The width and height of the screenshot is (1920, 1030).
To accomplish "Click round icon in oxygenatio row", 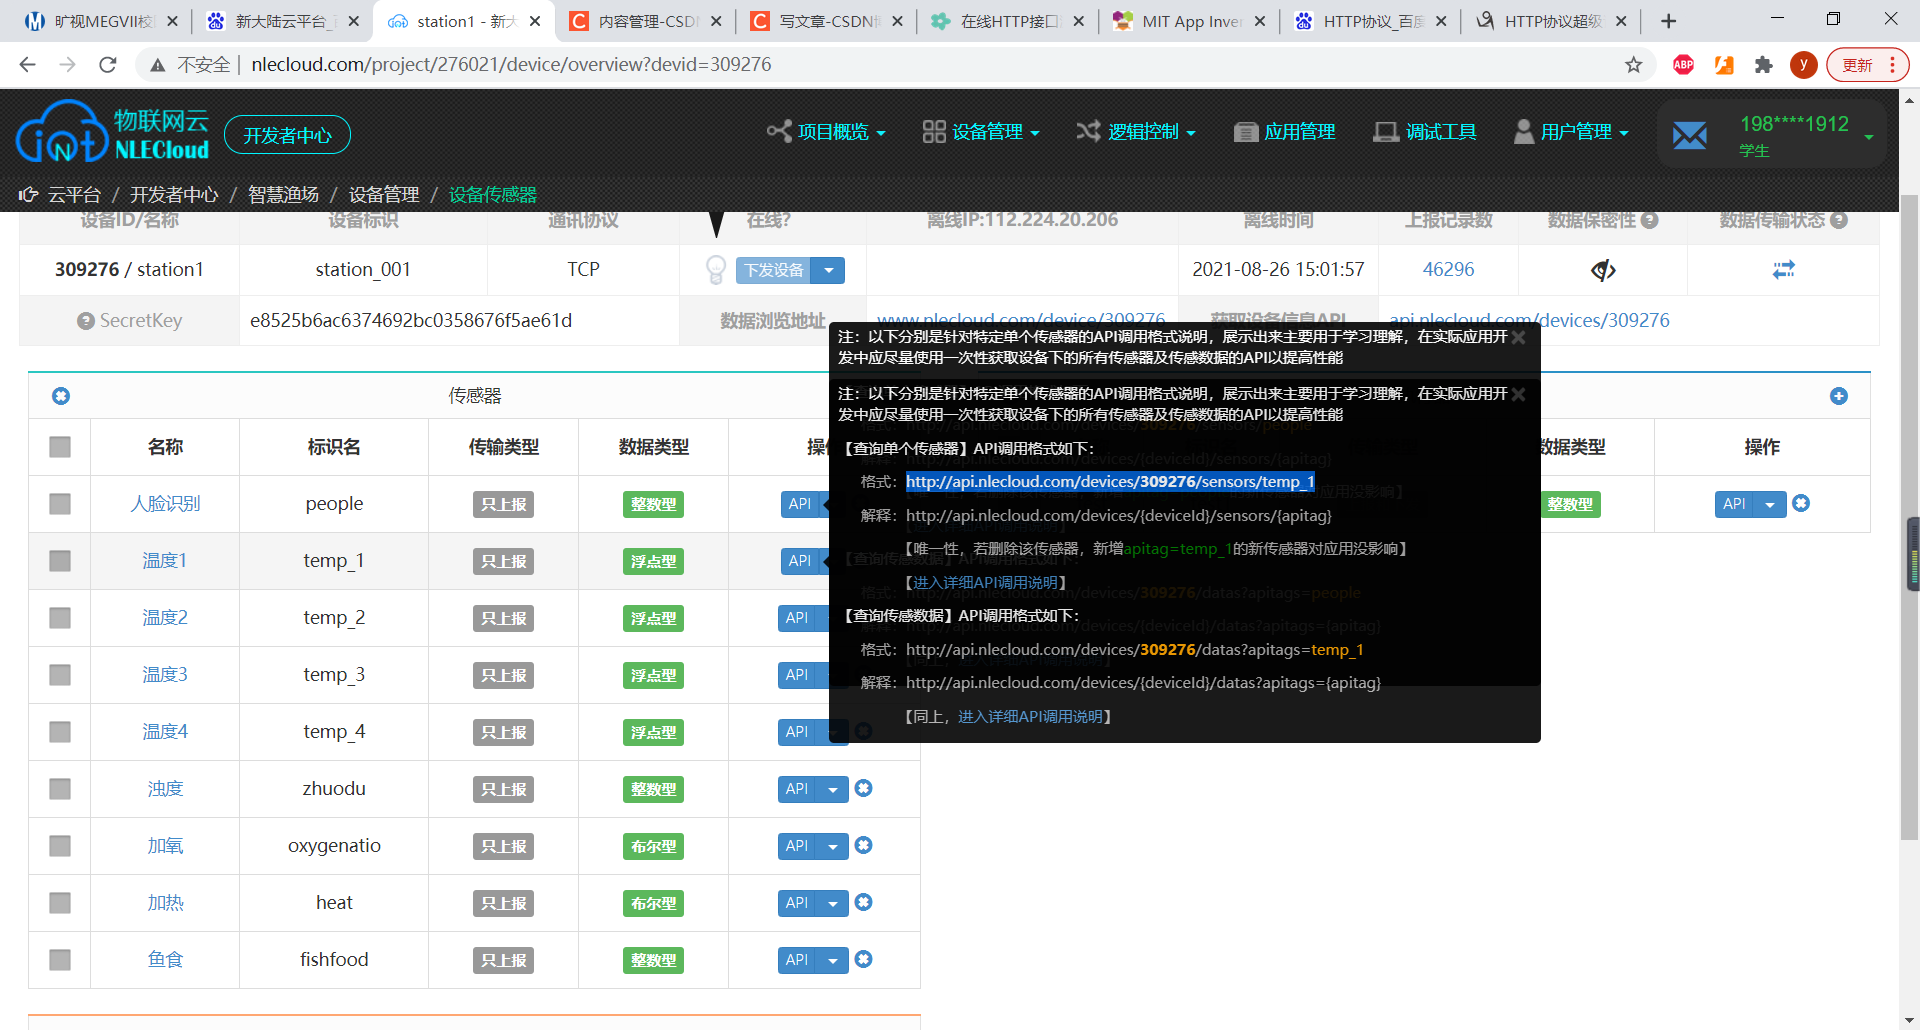I will pyautogui.click(x=864, y=845).
